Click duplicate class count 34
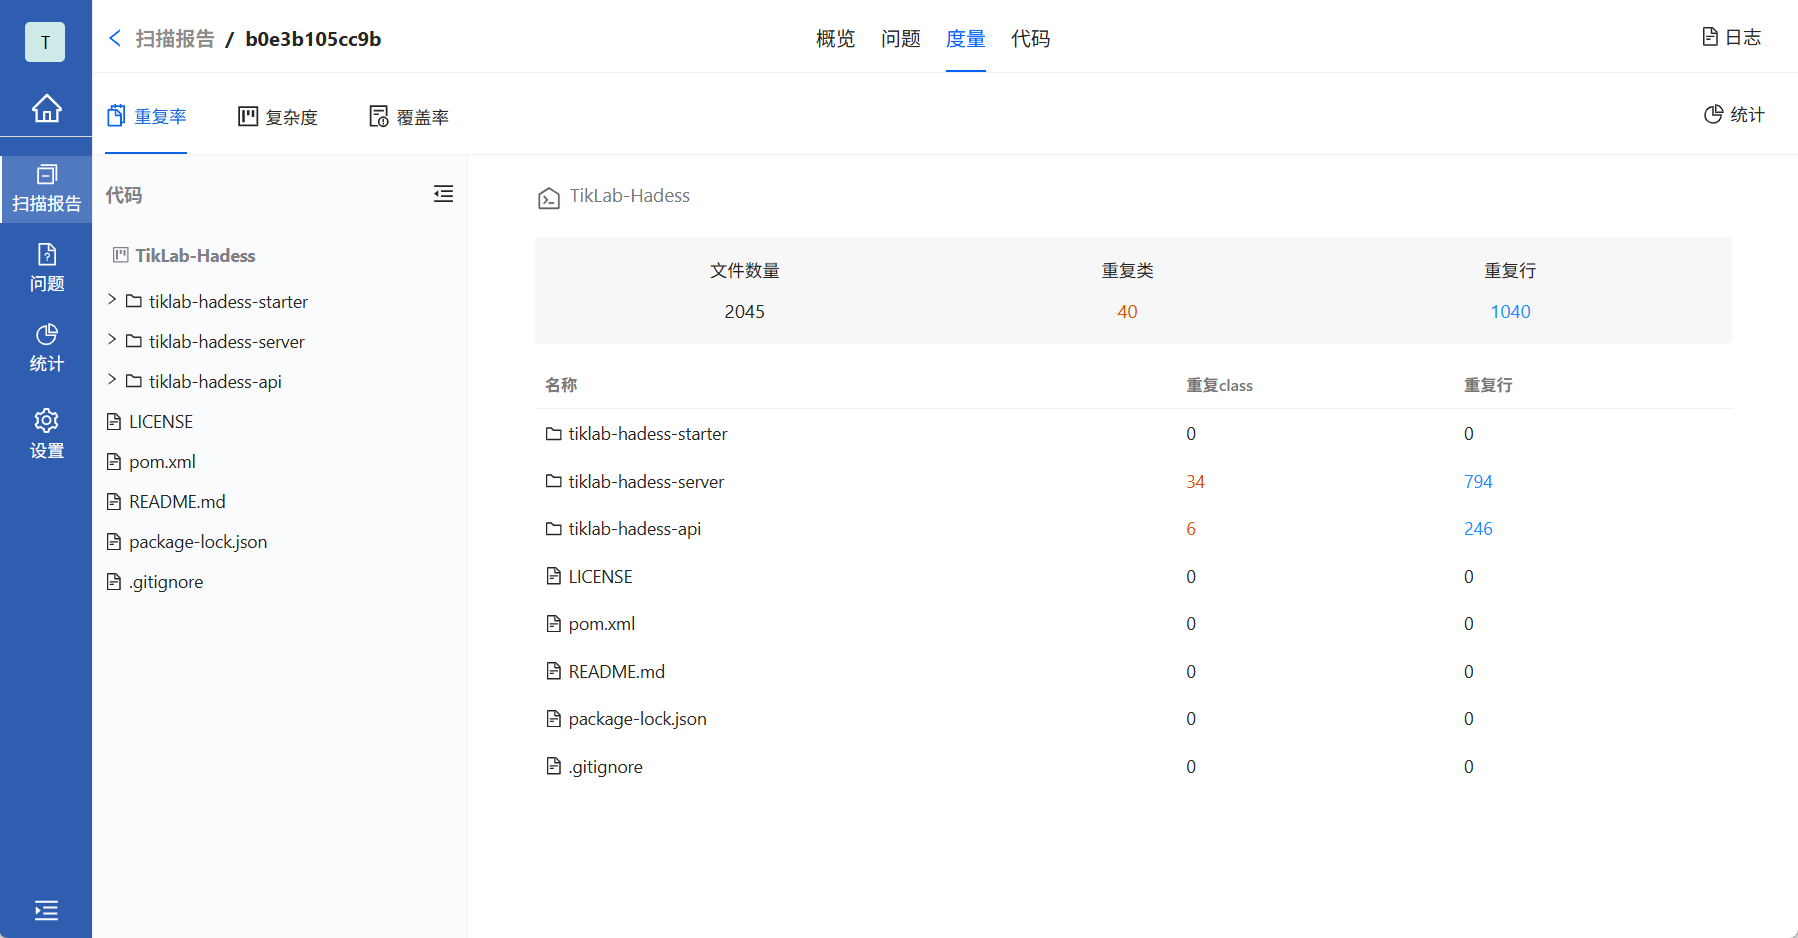The height and width of the screenshot is (938, 1798). pos(1195,482)
